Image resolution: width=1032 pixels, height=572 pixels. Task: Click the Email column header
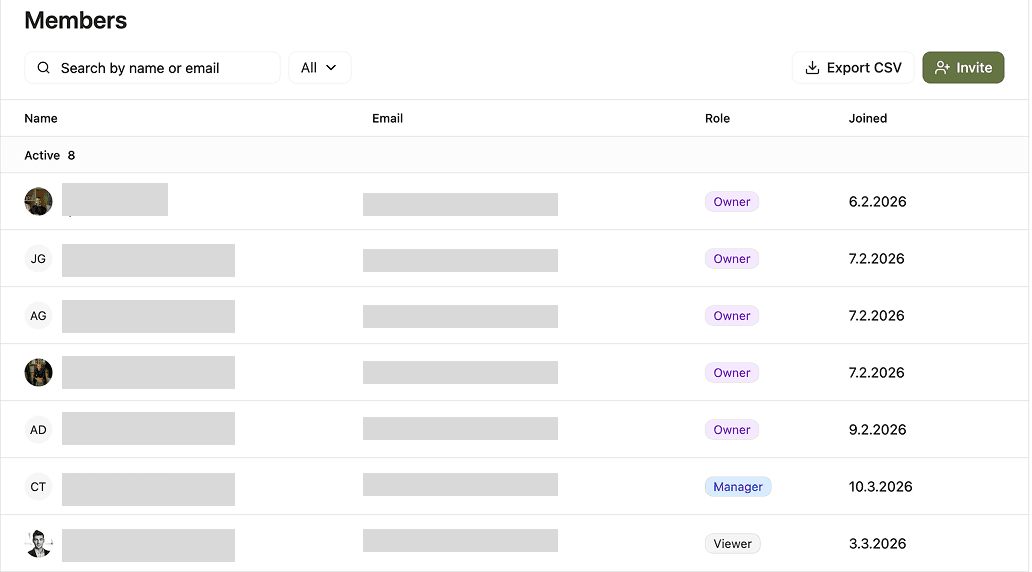click(387, 118)
